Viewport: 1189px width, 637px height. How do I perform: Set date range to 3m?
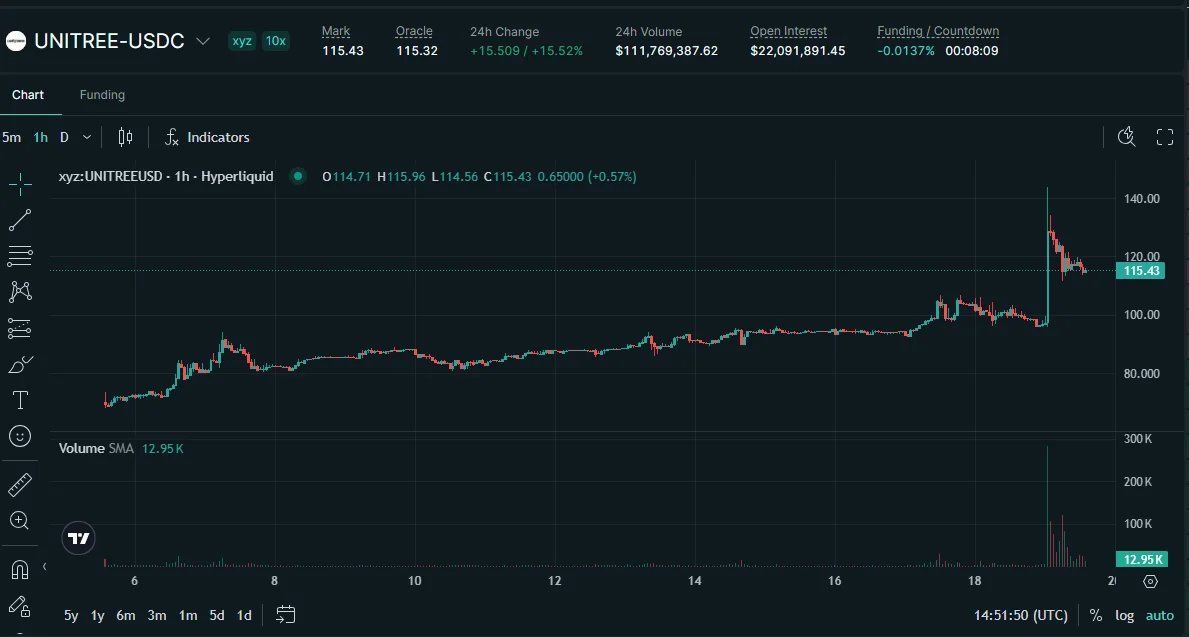click(157, 615)
